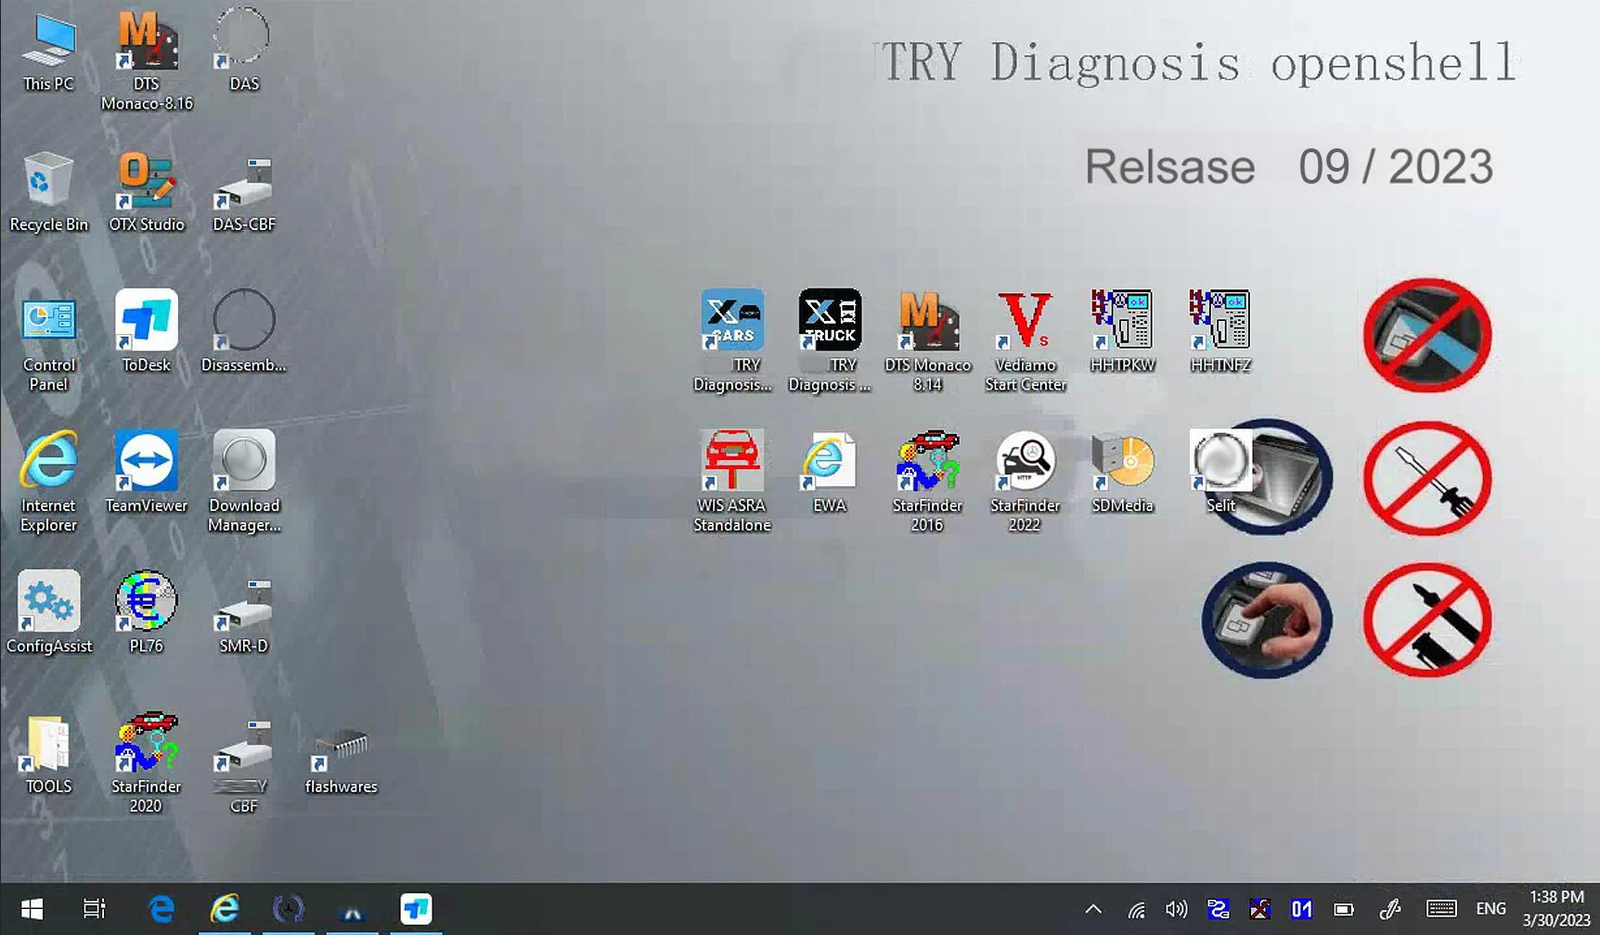Image resolution: width=1600 pixels, height=935 pixels.
Task: Open Windows Ink pen tray icon
Action: [x=1390, y=909]
